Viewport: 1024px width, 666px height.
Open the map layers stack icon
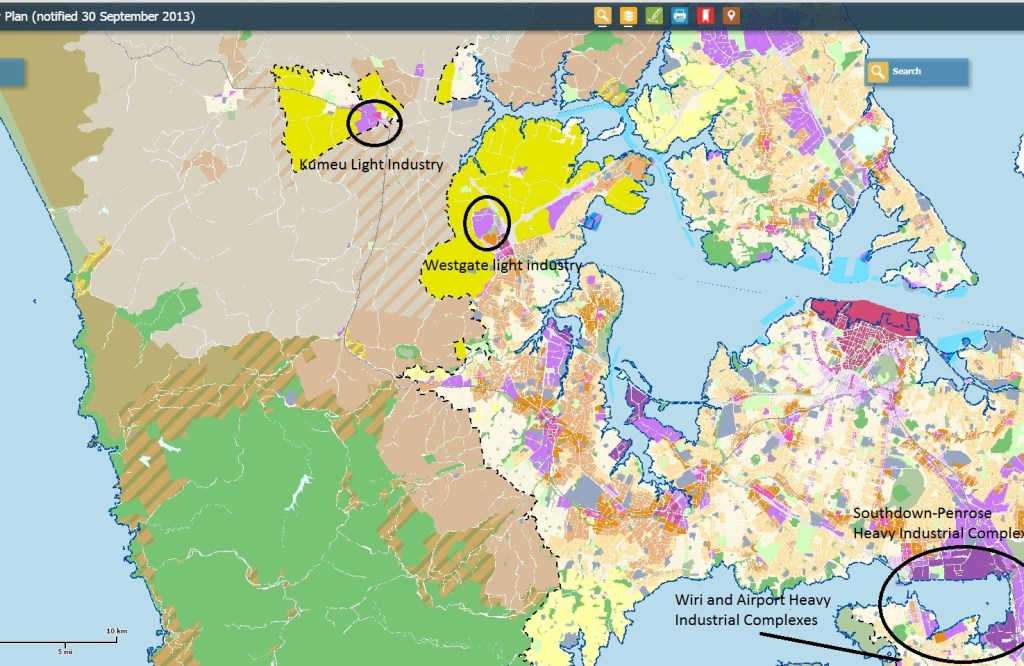[x=628, y=15]
